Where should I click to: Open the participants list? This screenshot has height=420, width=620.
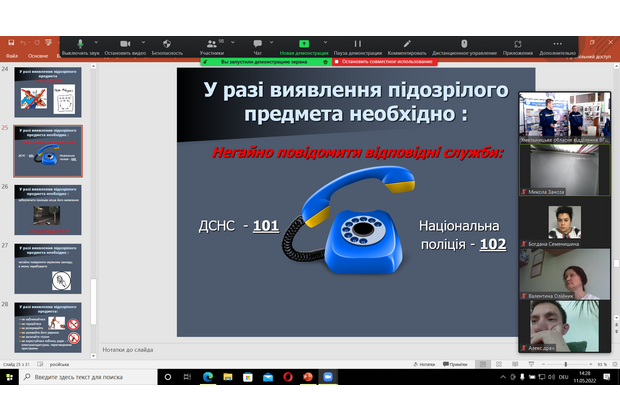point(211,46)
